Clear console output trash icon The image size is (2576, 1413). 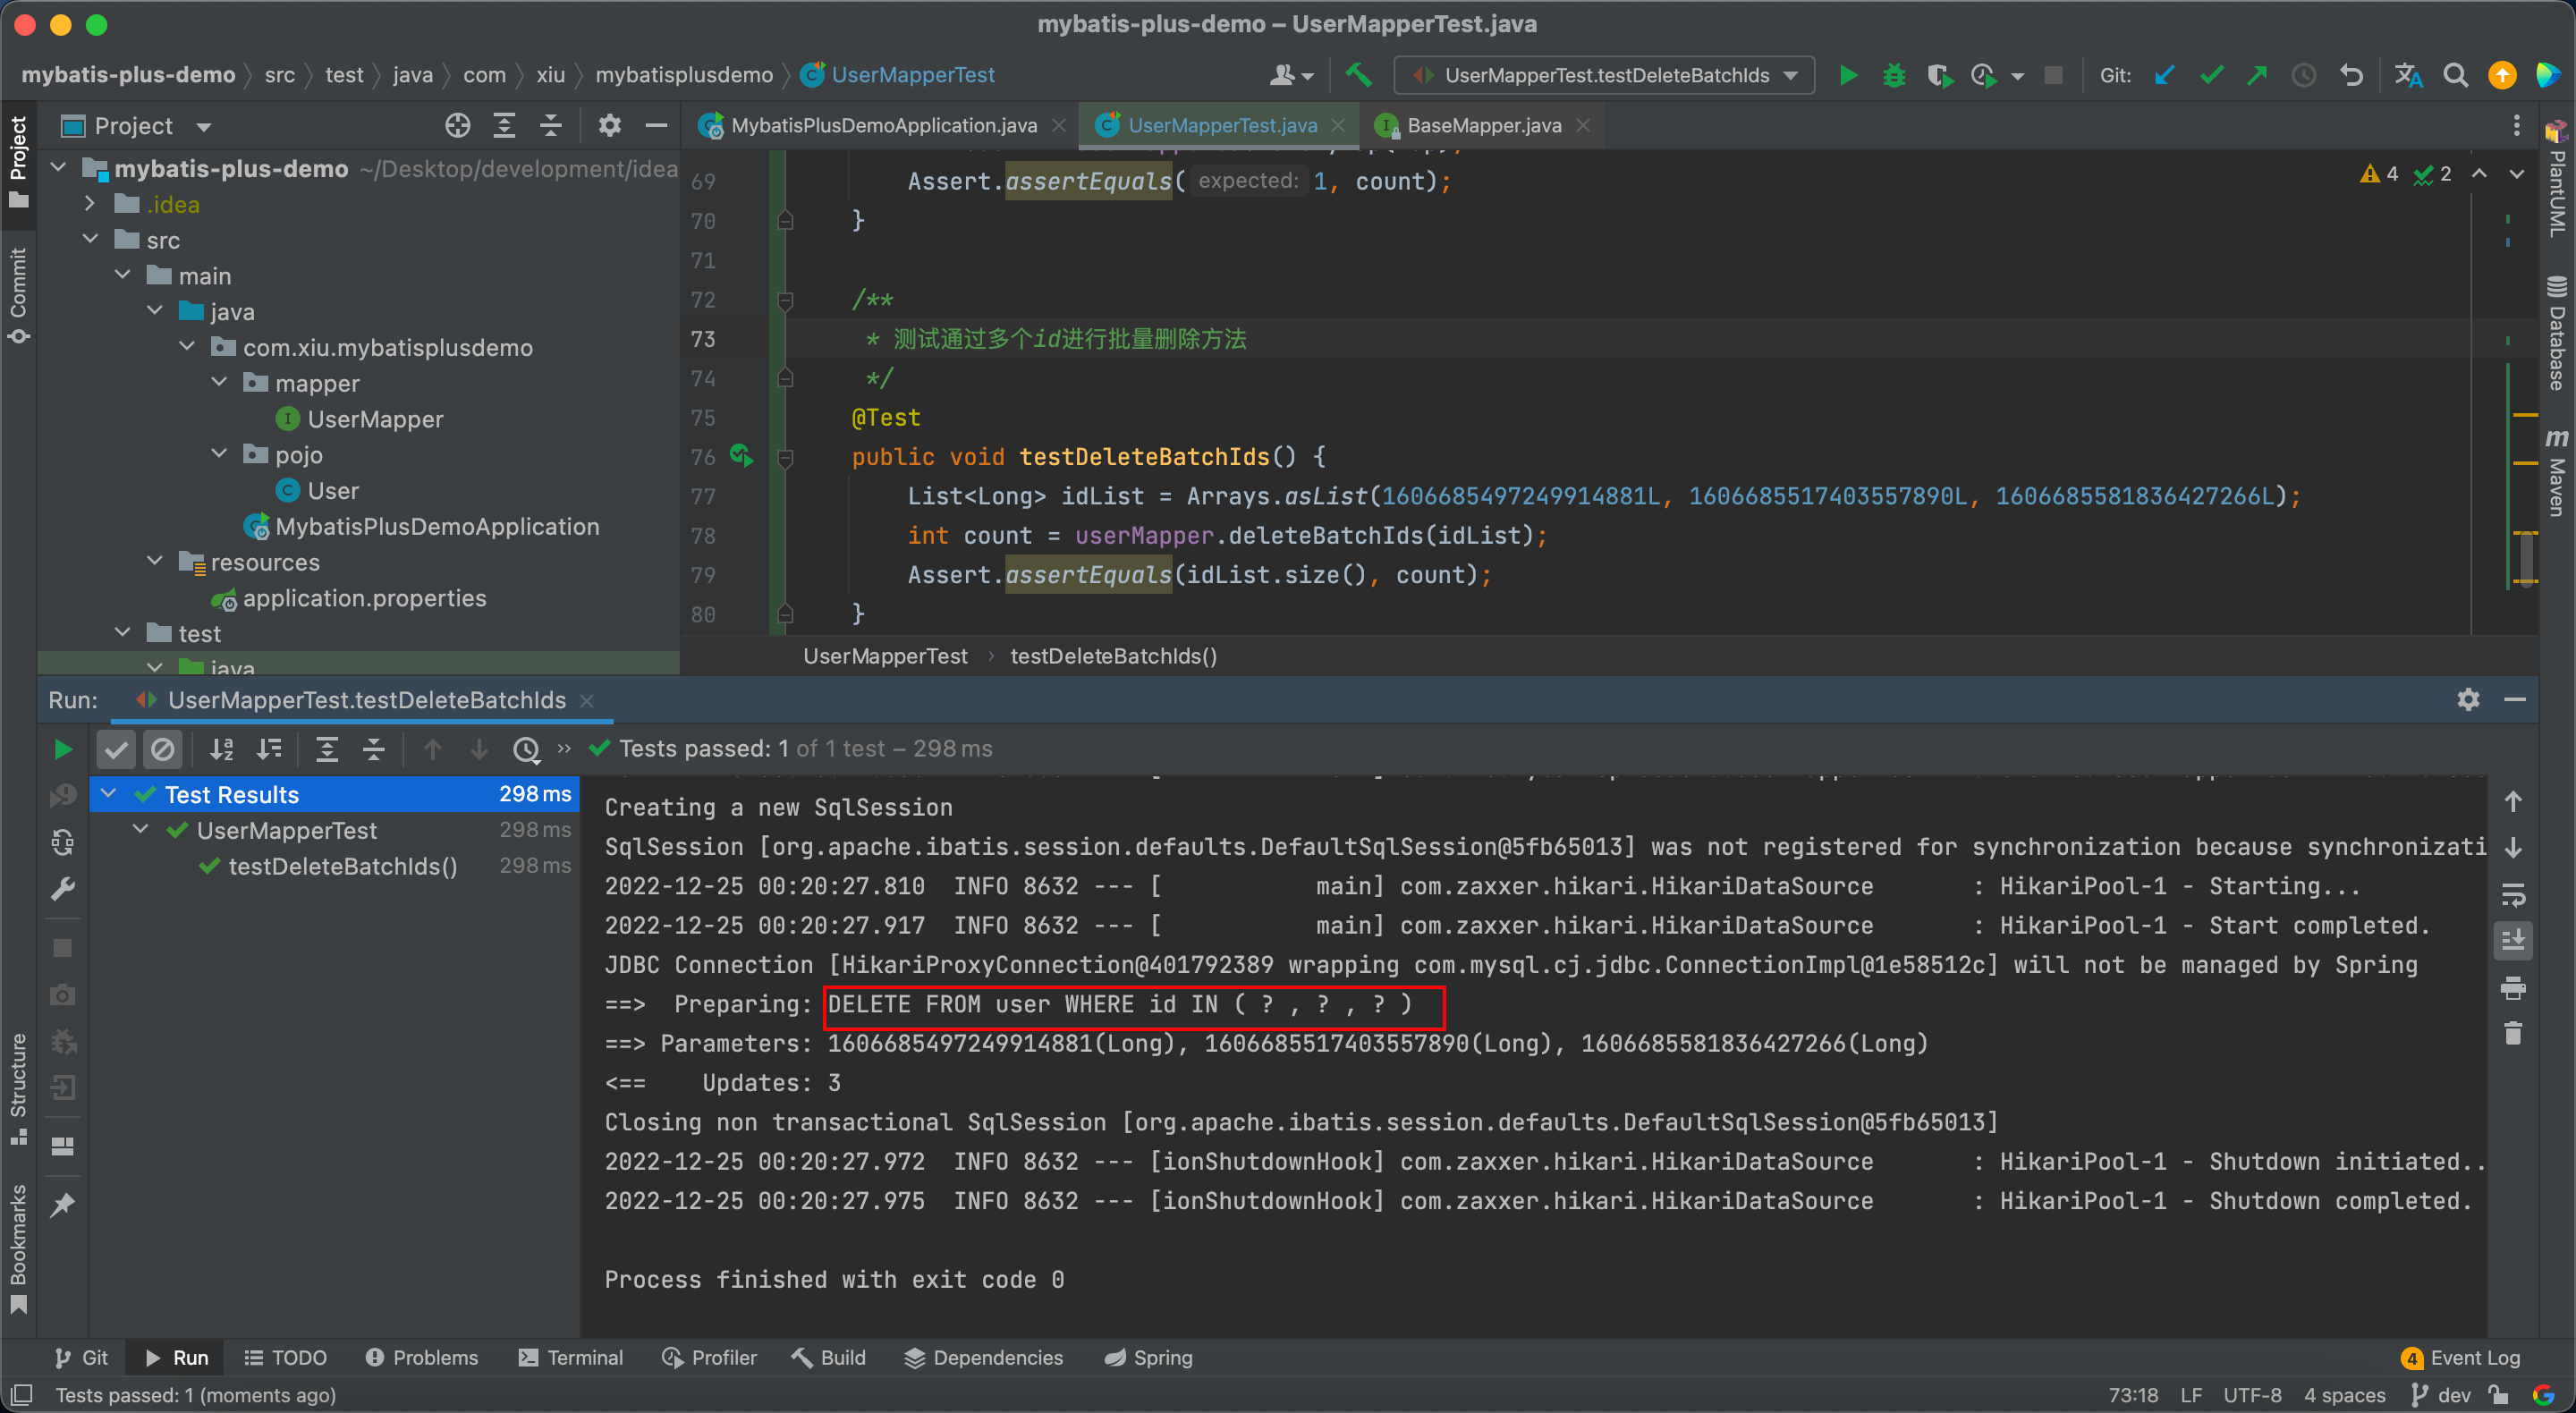coord(2513,1033)
